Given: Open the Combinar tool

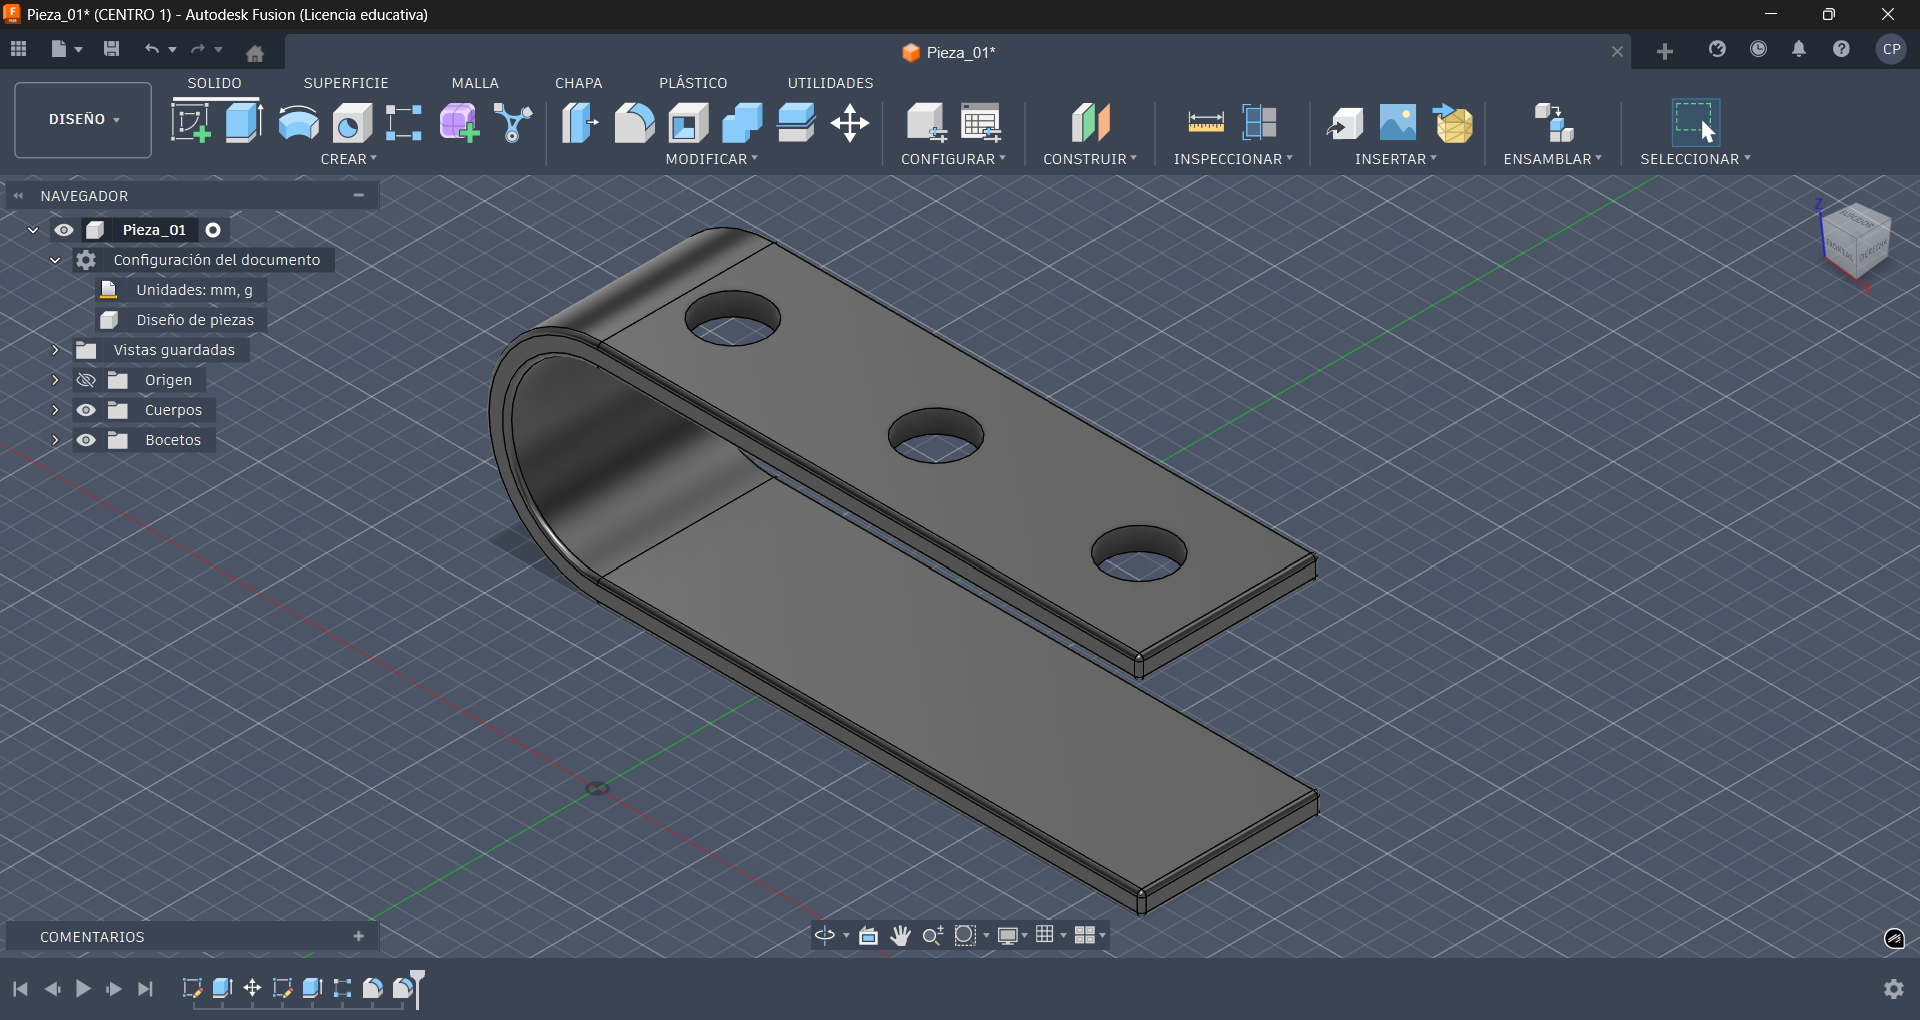Looking at the screenshot, I should point(741,122).
